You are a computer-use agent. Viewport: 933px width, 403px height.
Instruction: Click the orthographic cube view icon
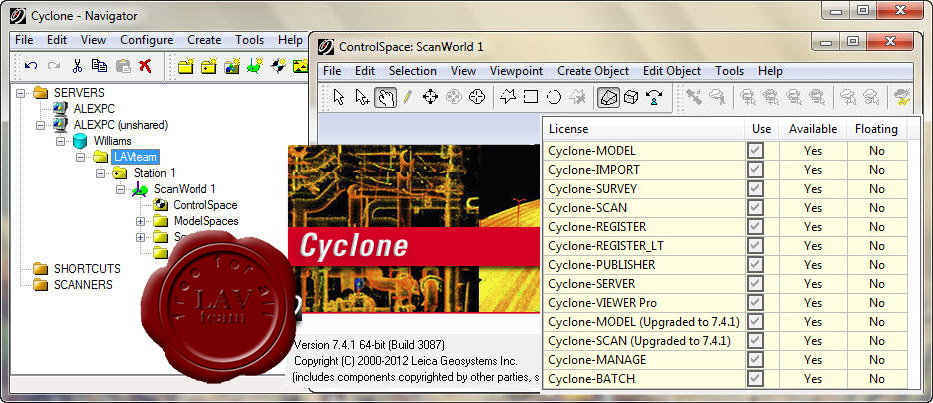coord(631,97)
